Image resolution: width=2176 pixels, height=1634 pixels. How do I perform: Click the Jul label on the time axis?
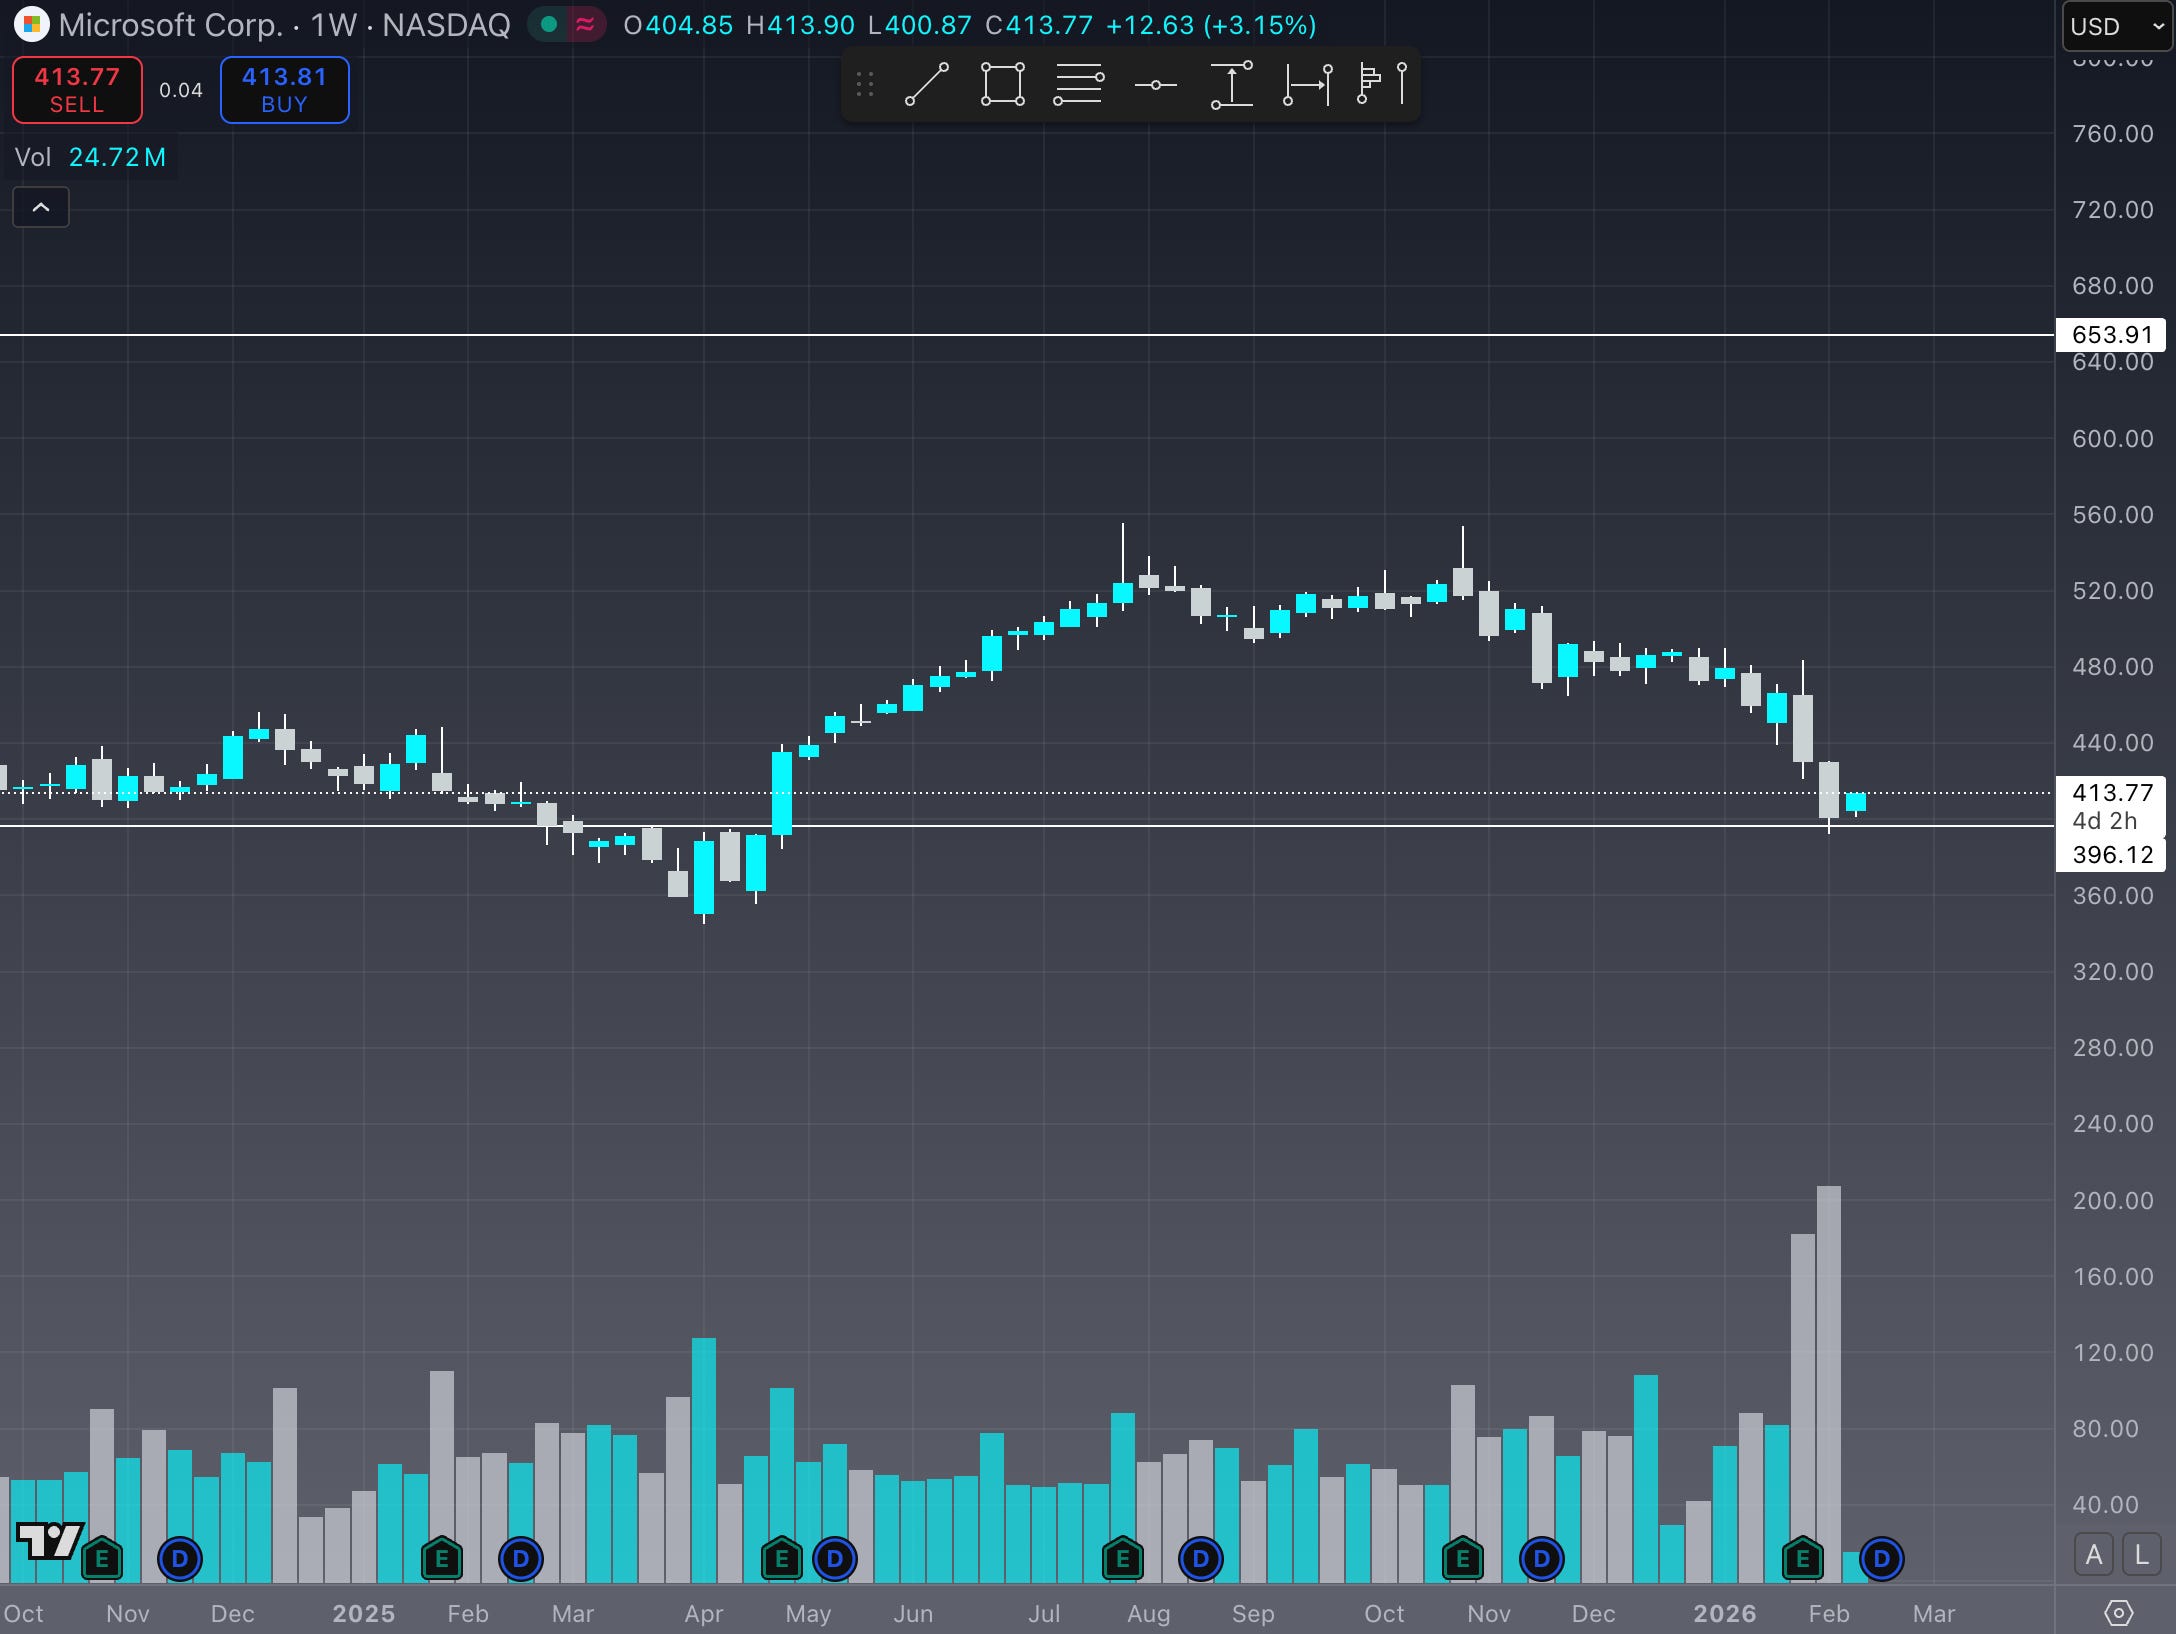pos(1044,1613)
